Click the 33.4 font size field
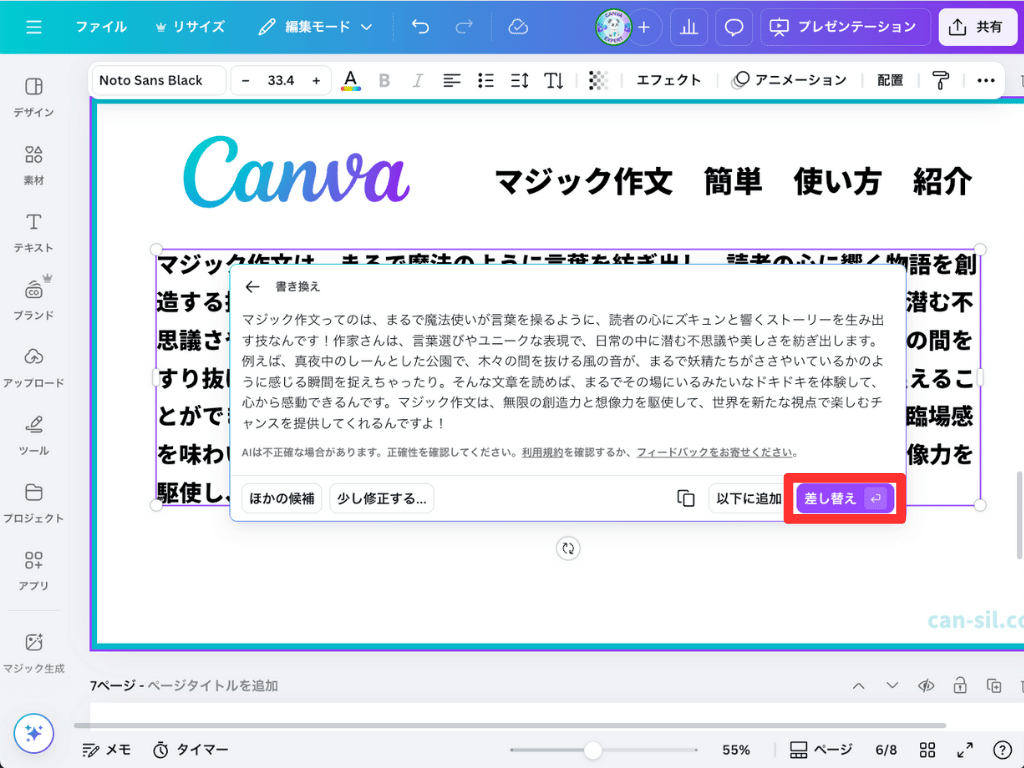The width and height of the screenshot is (1024, 768). click(281, 80)
